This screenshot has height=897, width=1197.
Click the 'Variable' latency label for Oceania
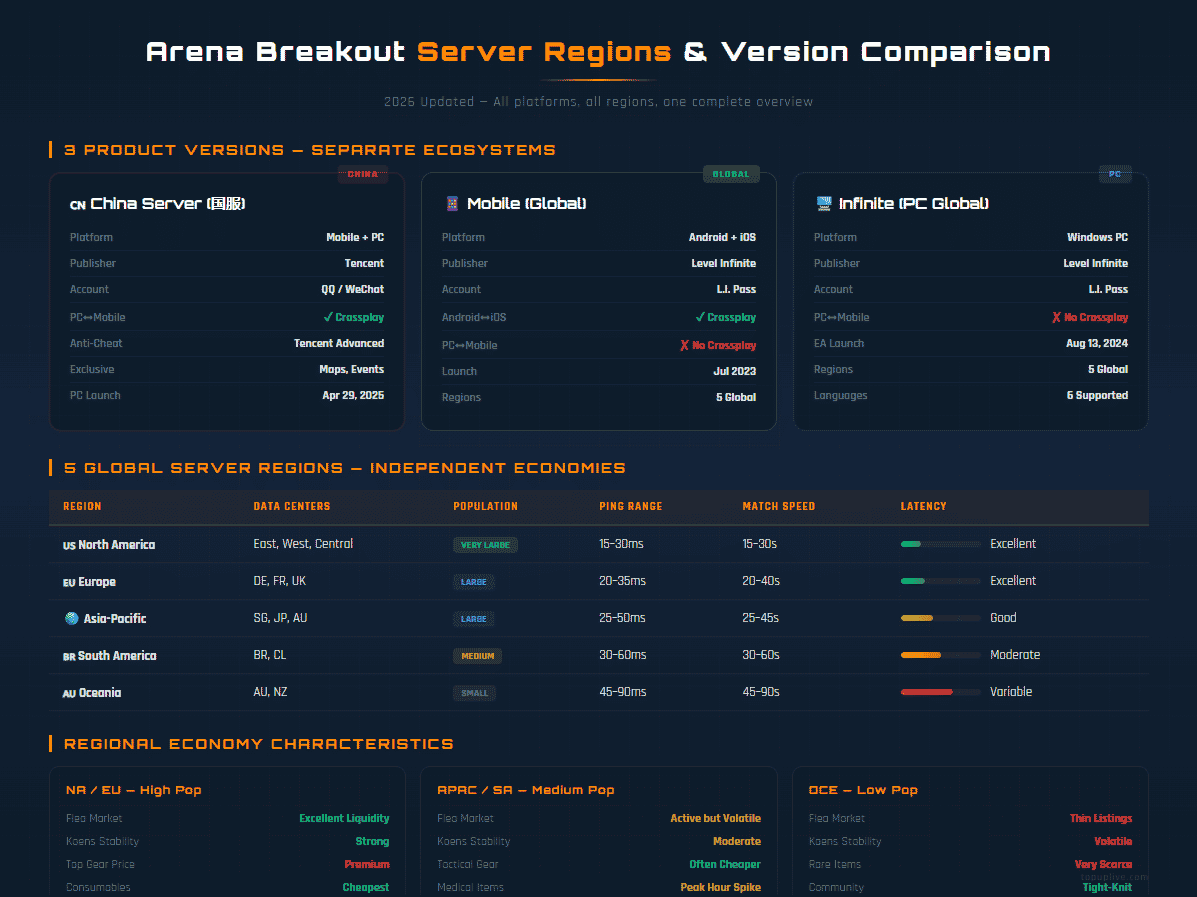click(1011, 692)
